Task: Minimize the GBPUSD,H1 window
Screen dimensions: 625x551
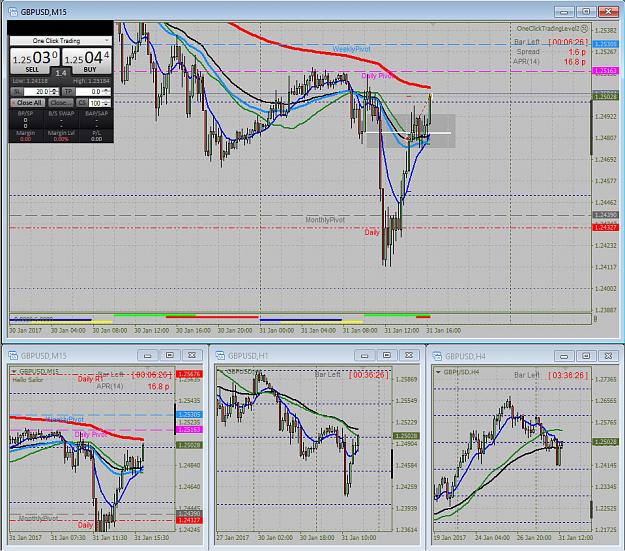Action: (364, 355)
